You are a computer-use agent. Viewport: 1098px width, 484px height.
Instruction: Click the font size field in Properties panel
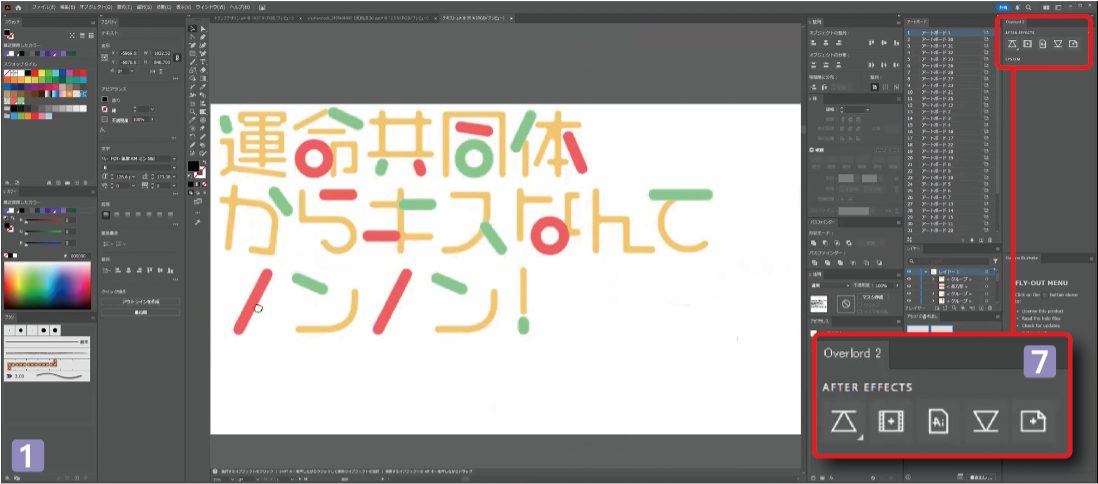(x=123, y=177)
